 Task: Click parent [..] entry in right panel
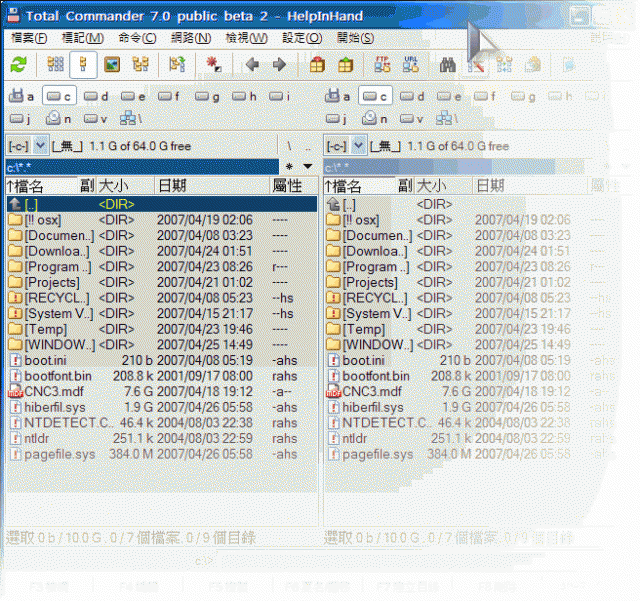[471, 204]
